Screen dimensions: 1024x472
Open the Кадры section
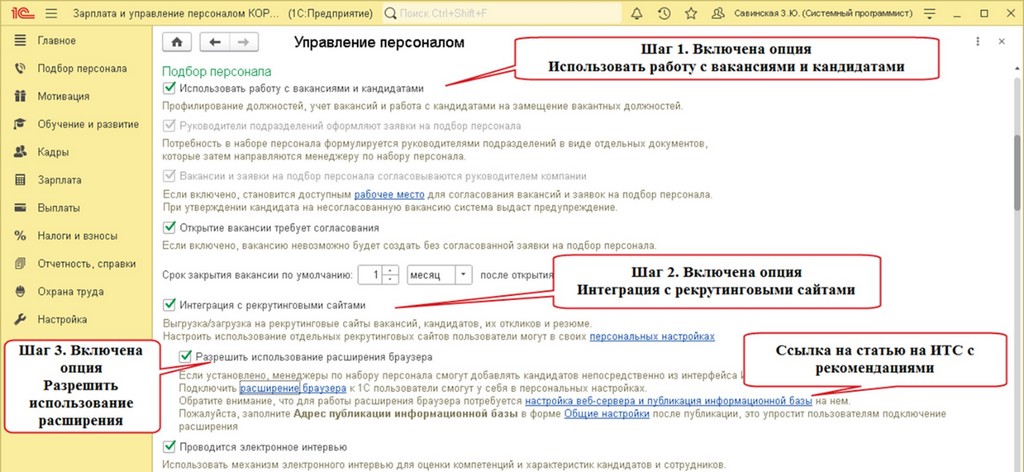coord(53,152)
